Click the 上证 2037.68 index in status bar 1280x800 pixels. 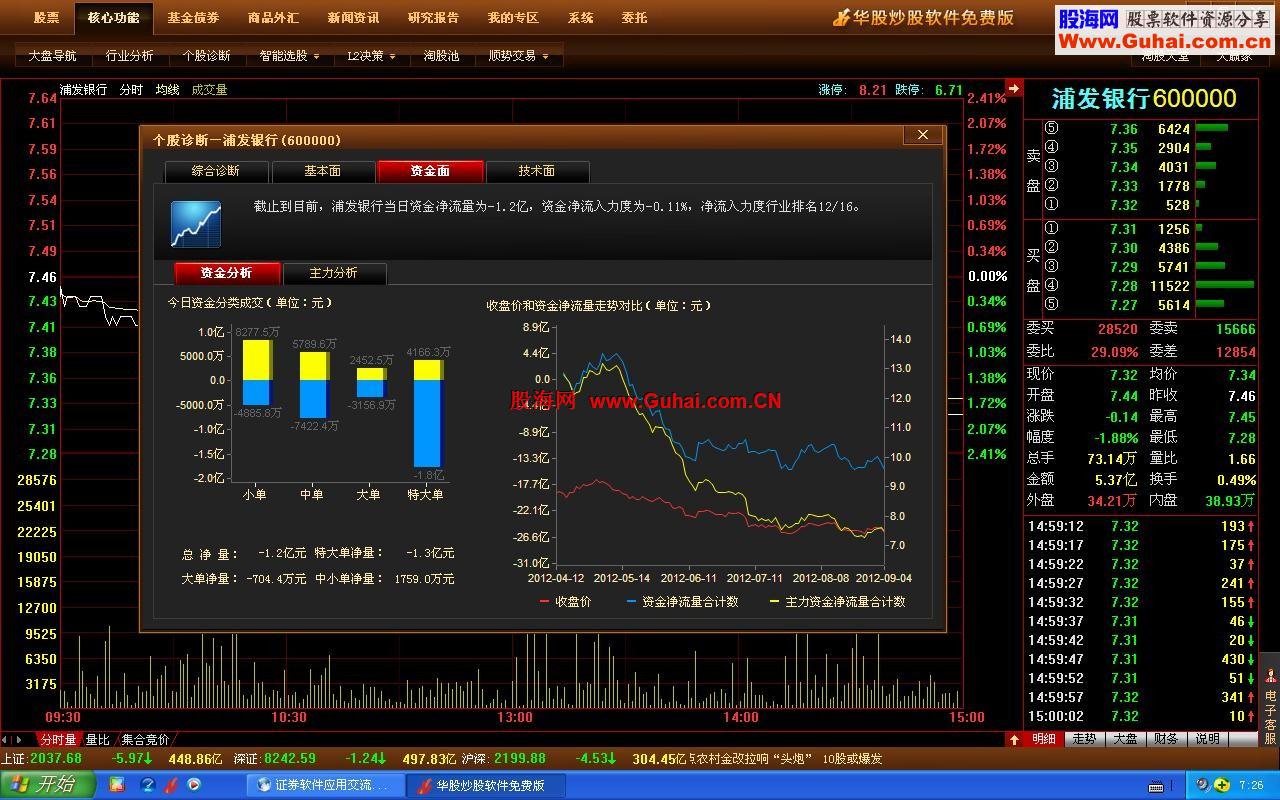[x=42, y=759]
